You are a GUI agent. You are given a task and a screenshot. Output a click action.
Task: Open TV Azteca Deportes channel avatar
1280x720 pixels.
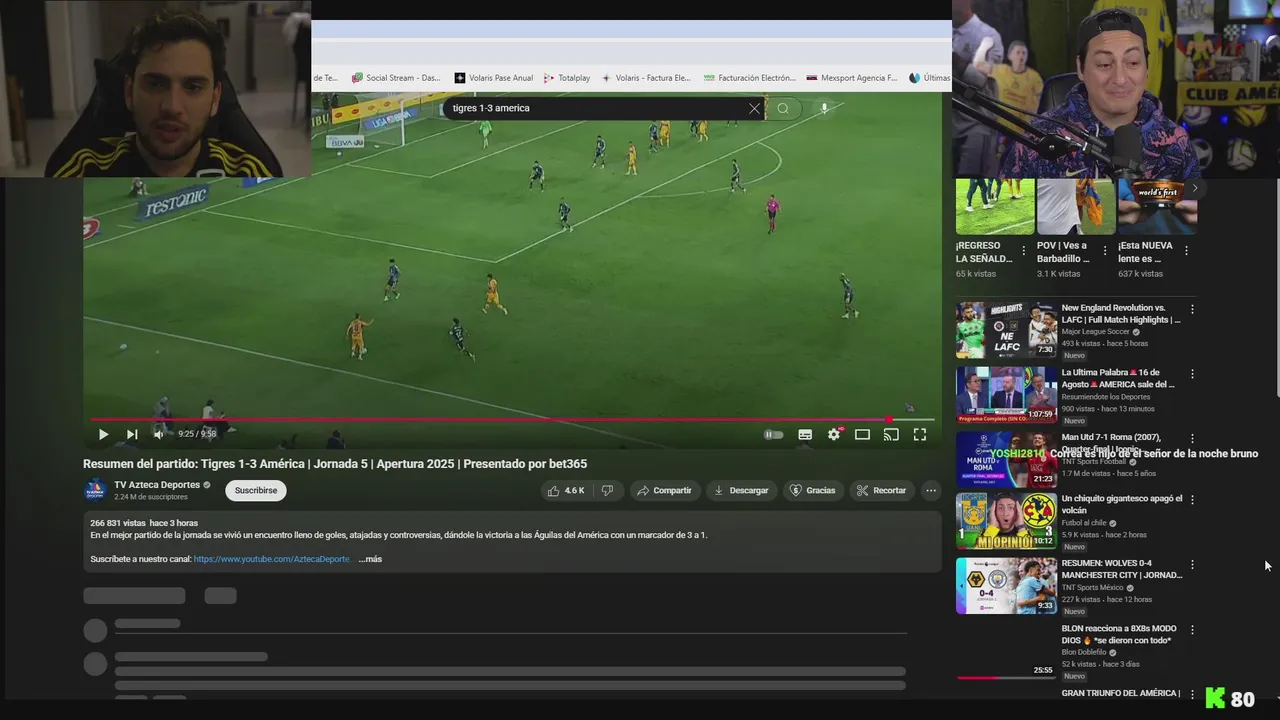[x=95, y=490]
